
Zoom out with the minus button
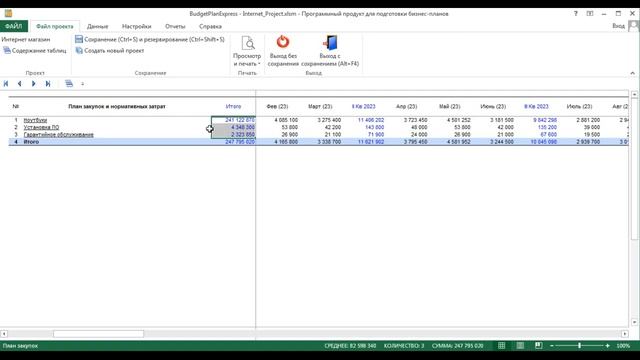pyautogui.click(x=552, y=346)
